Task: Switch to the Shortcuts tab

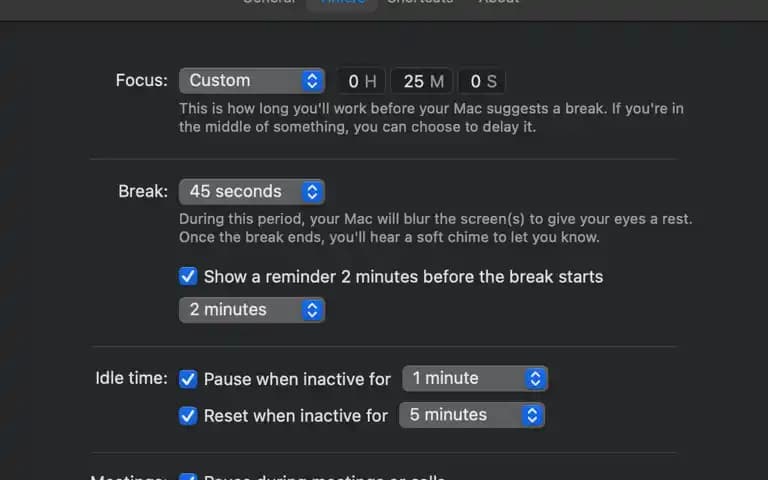Action: (x=420, y=2)
